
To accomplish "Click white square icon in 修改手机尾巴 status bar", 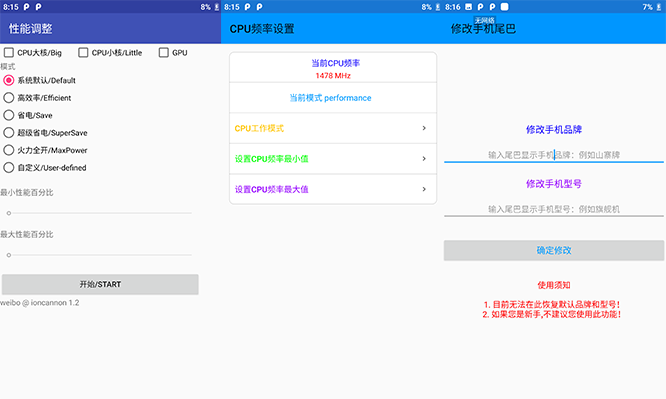I will click(x=505, y=7).
